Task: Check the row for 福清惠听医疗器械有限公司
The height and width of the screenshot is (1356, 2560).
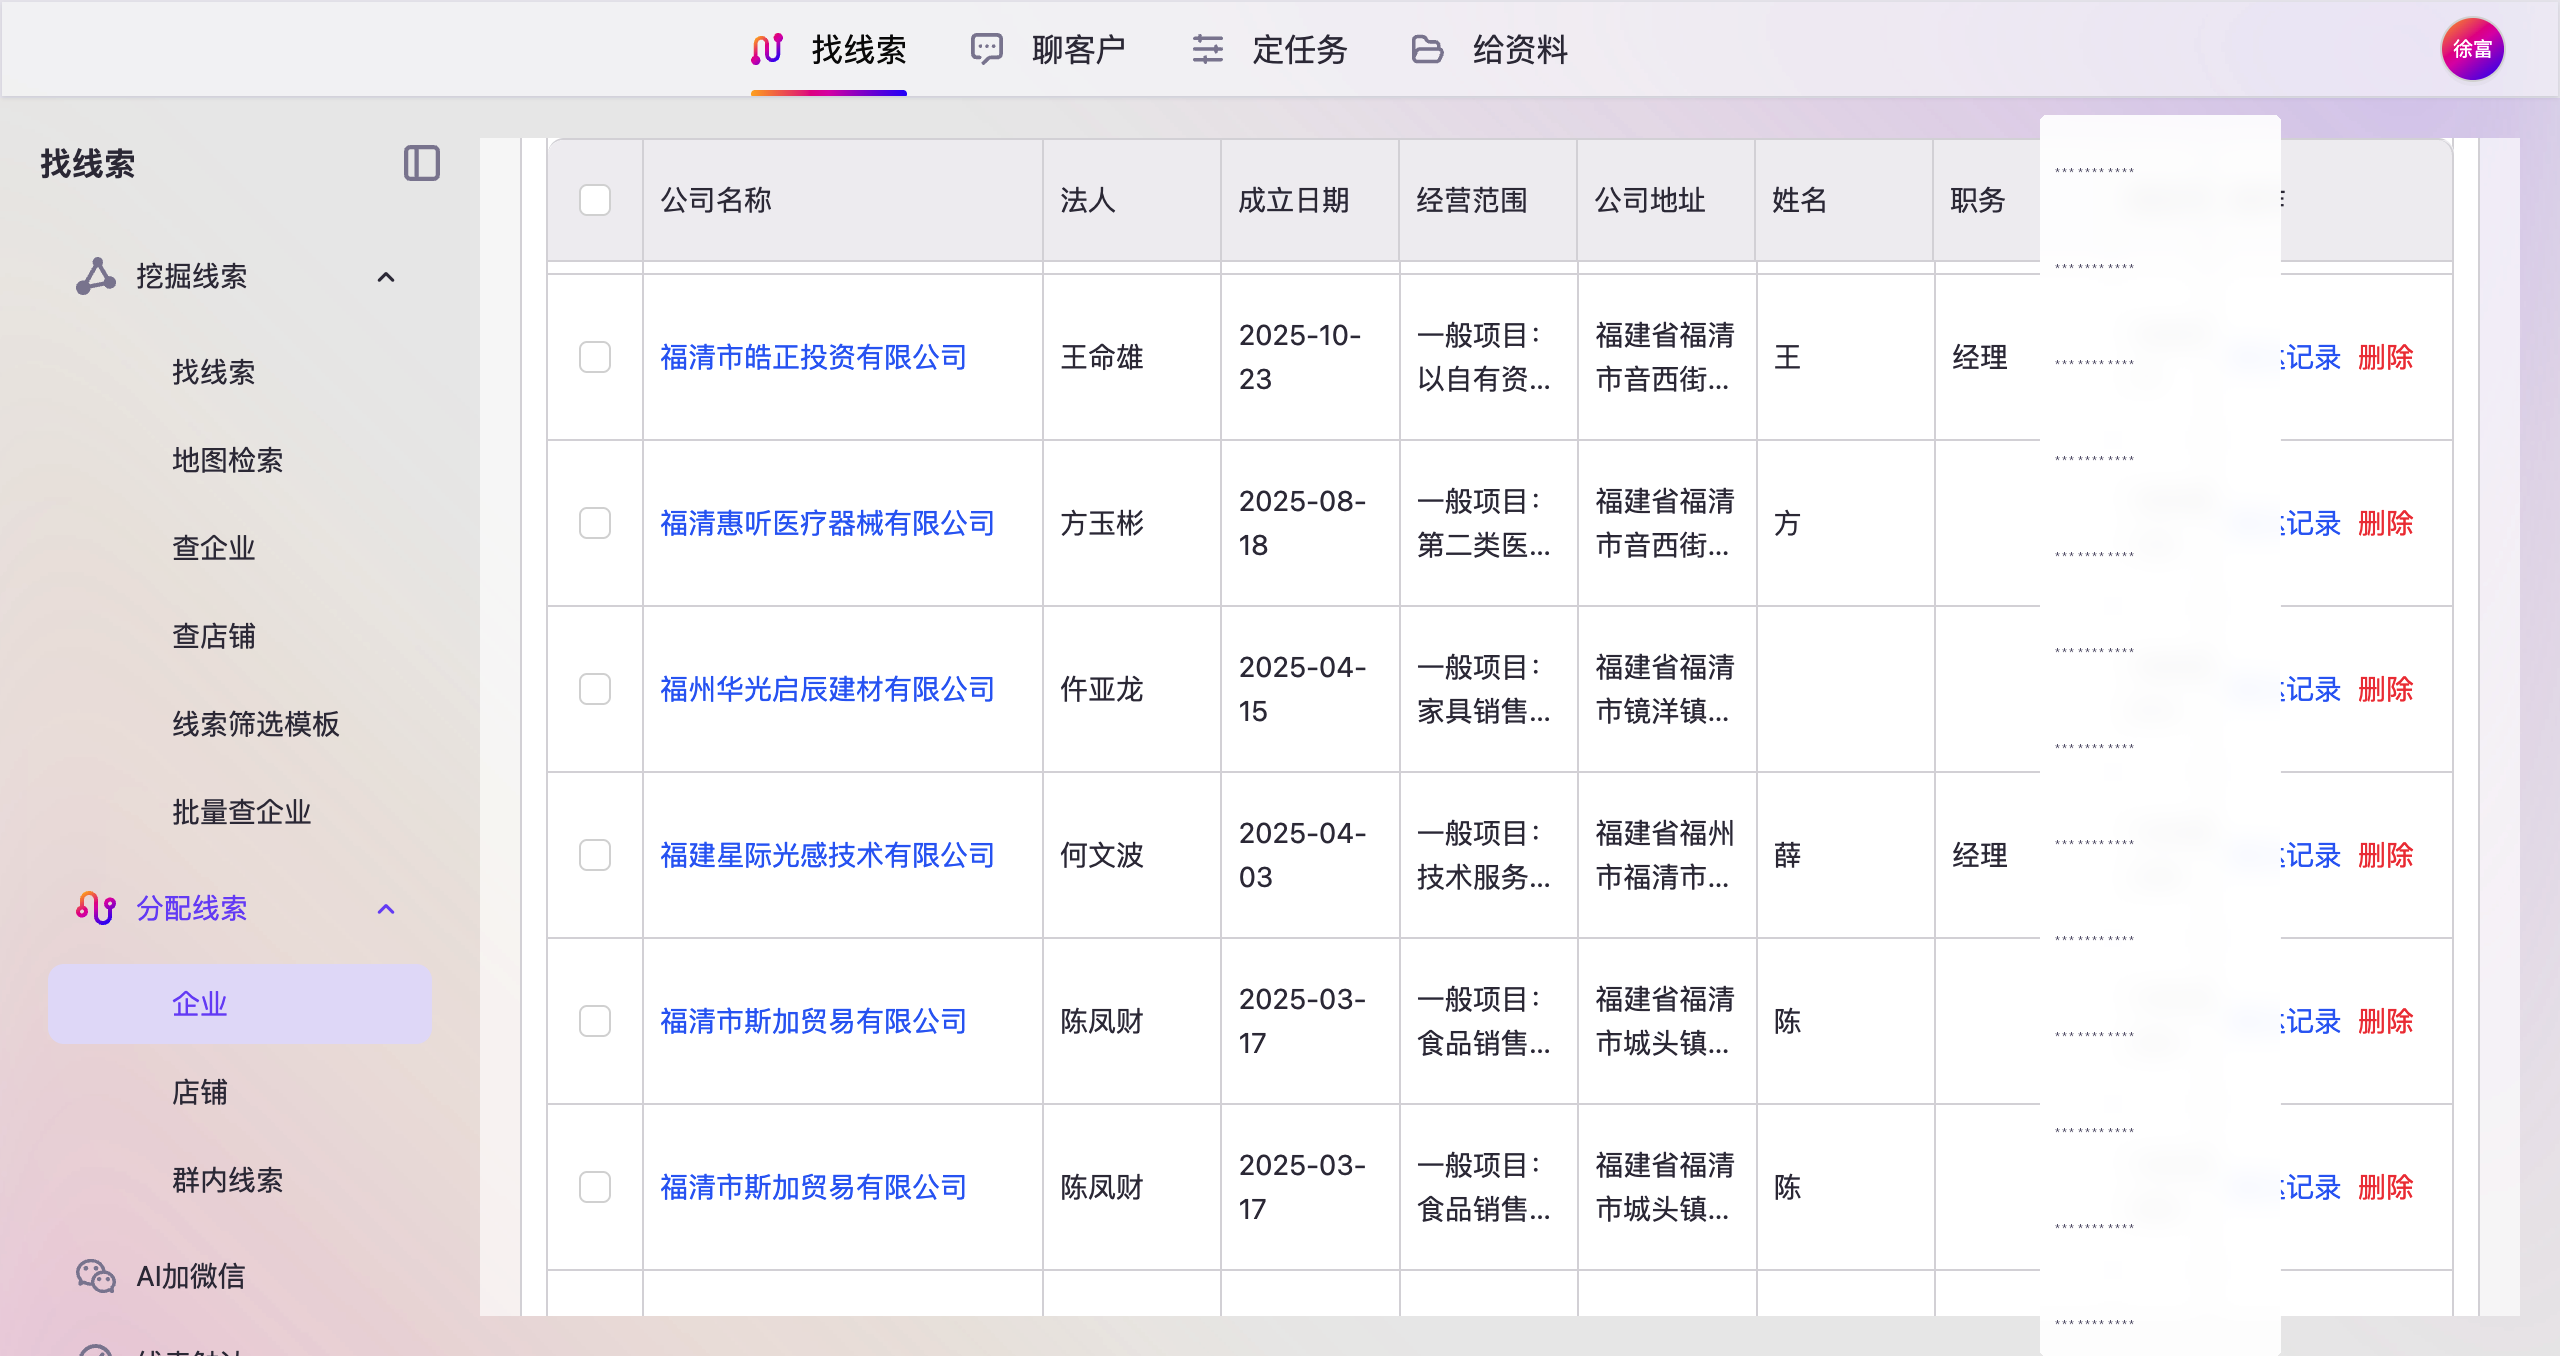Action: (595, 523)
